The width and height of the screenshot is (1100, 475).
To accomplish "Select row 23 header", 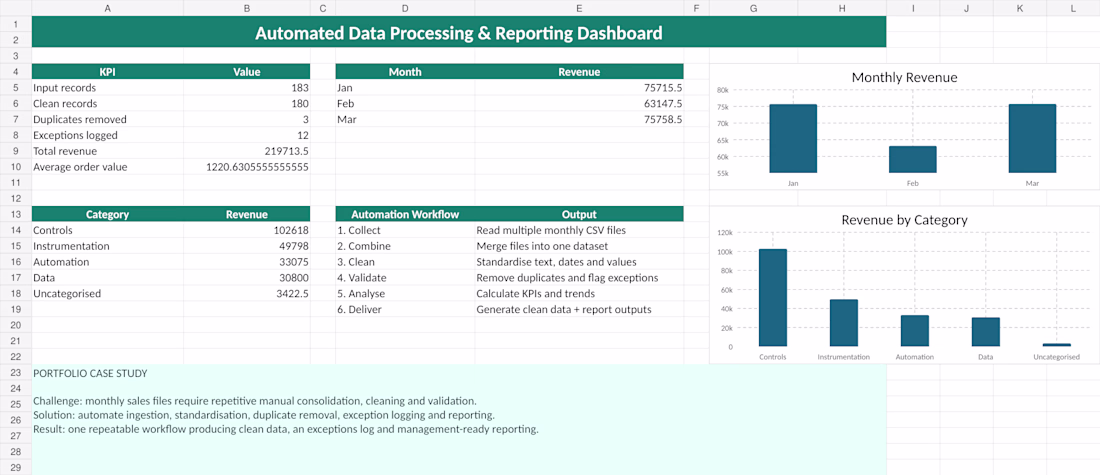I will tap(15, 373).
